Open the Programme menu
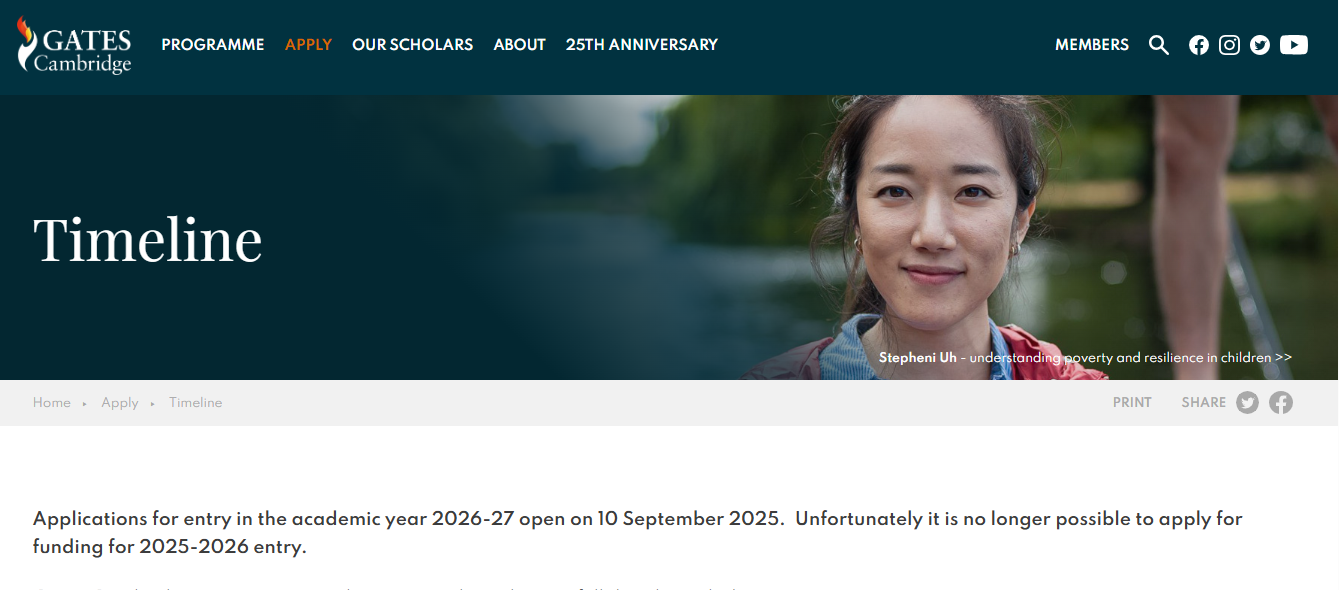The image size is (1339, 590). pos(213,45)
